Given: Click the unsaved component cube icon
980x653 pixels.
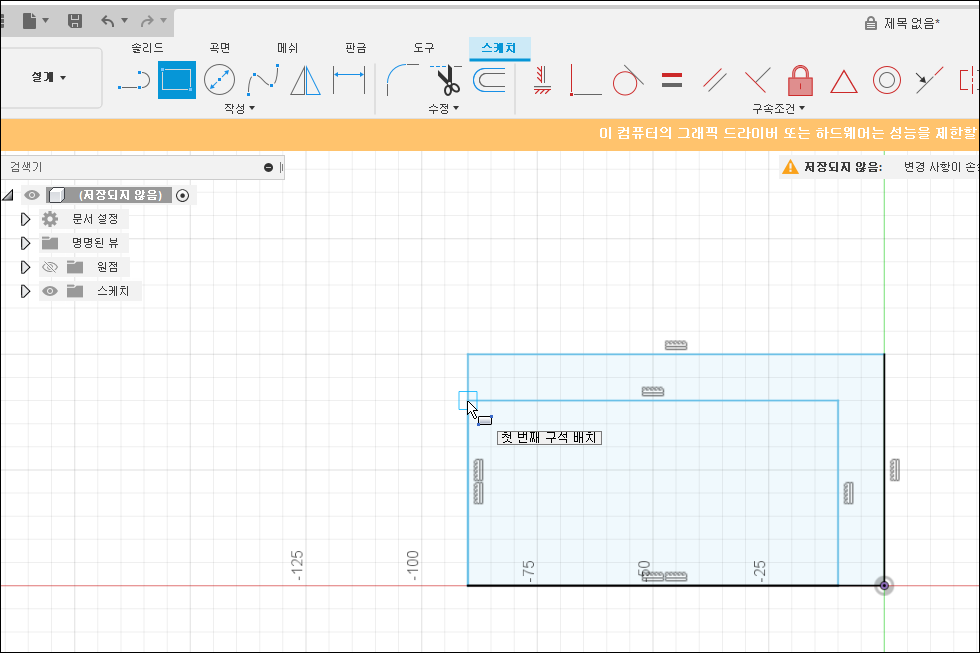Looking at the screenshot, I should tap(57, 196).
